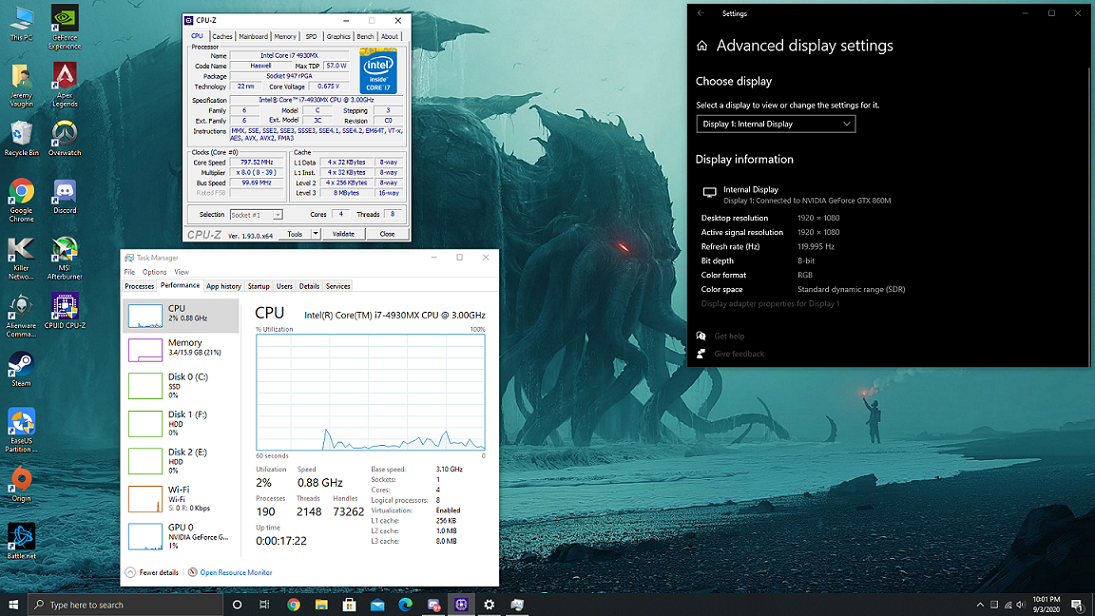Open Killer Network desktop shortcut
The width and height of the screenshot is (1095, 616).
click(x=21, y=258)
